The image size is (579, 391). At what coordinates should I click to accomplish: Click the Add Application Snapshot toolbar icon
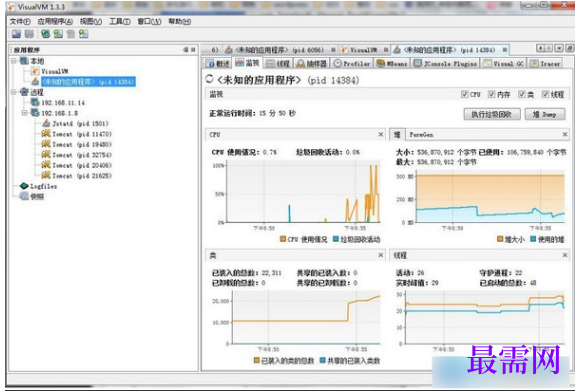tap(84, 34)
